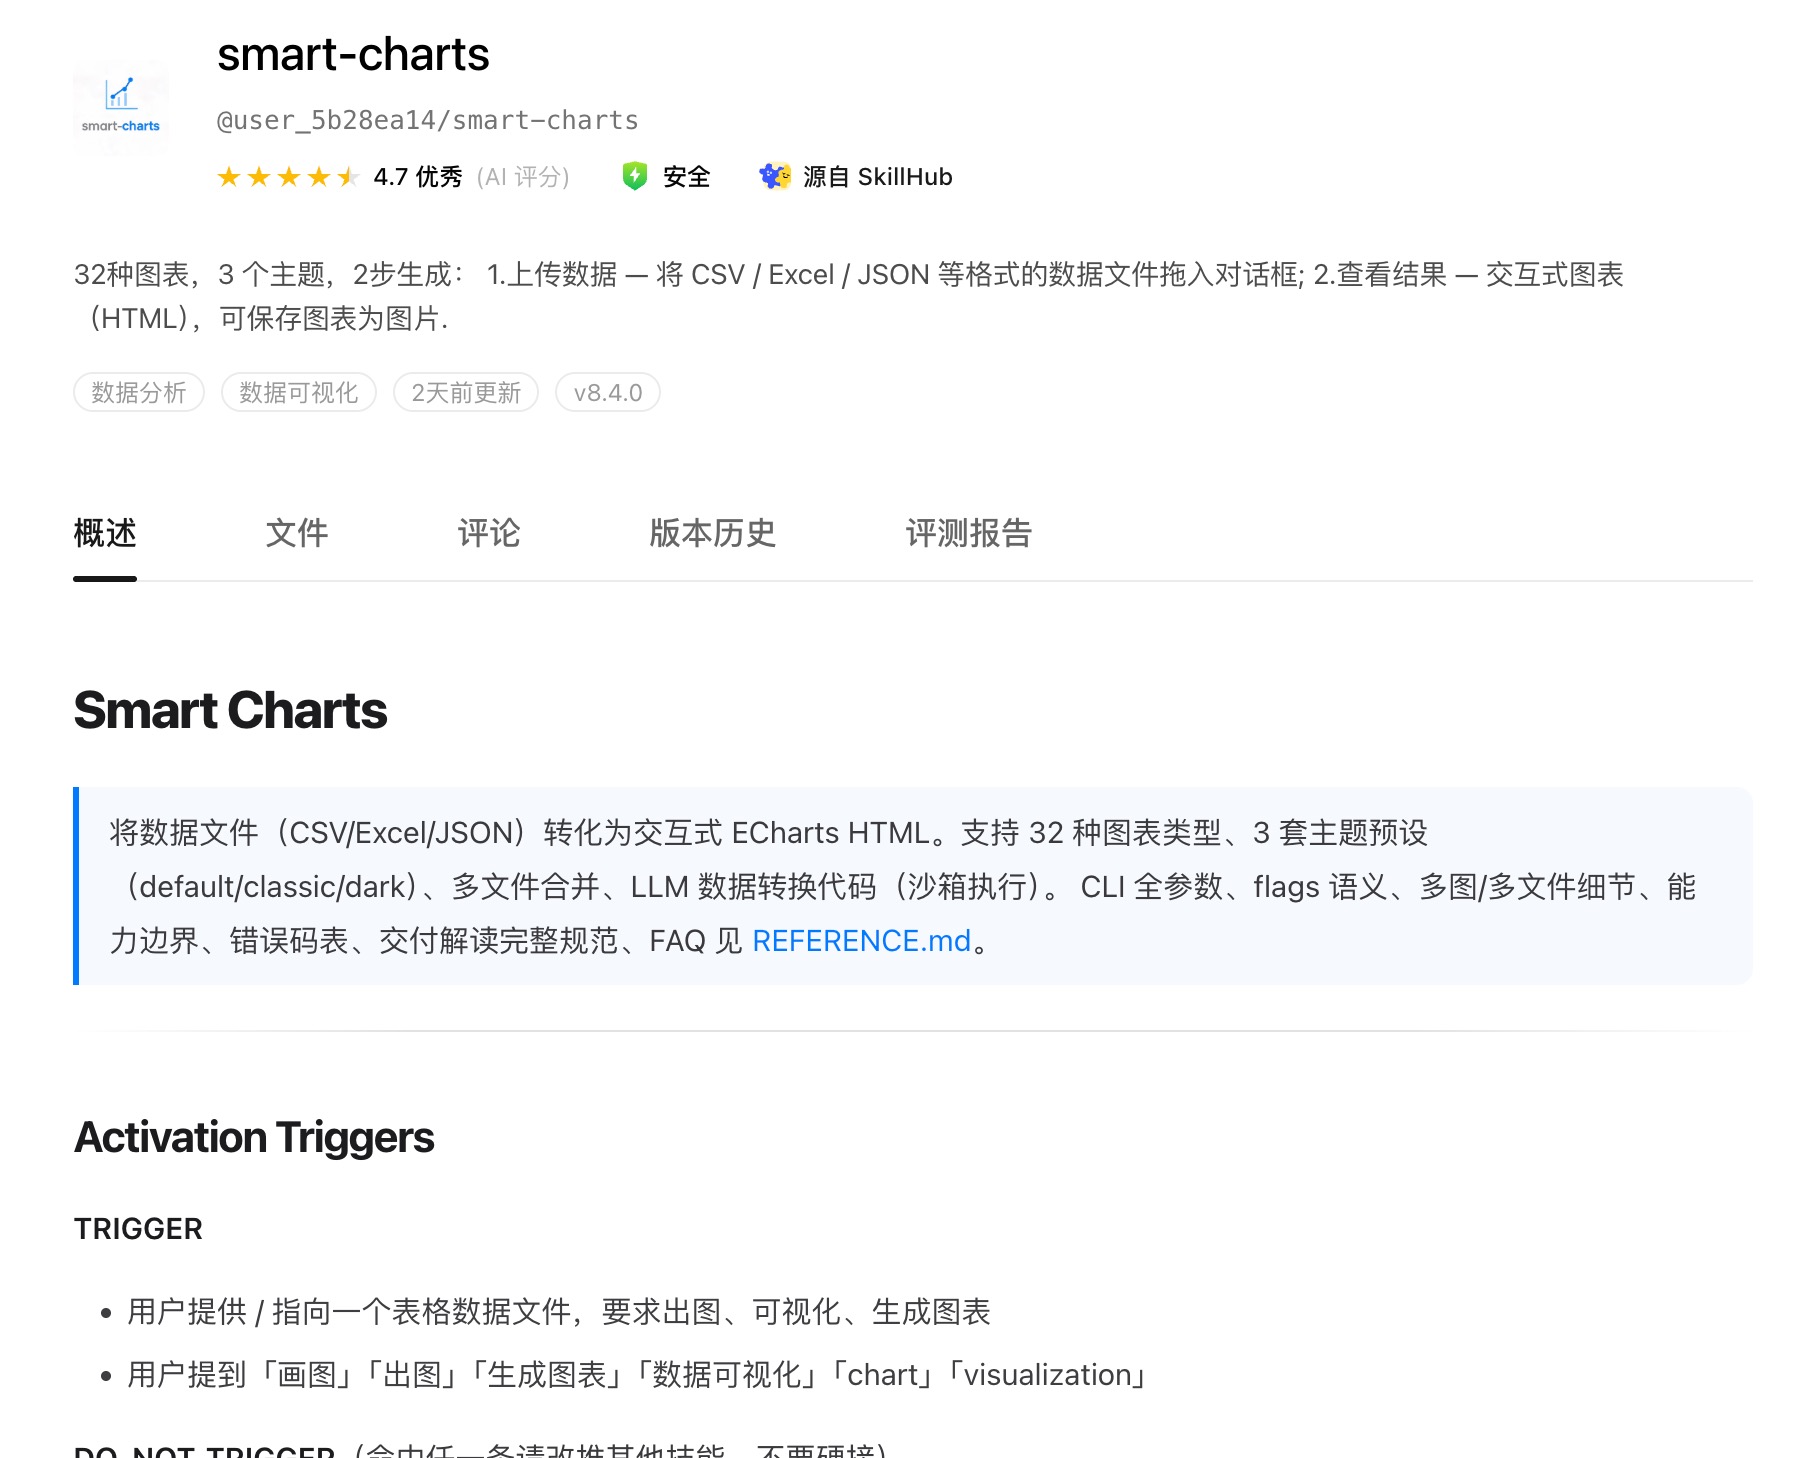The image size is (1808, 1458).
Task: Click the (AI 评分) label
Action: [x=523, y=177]
